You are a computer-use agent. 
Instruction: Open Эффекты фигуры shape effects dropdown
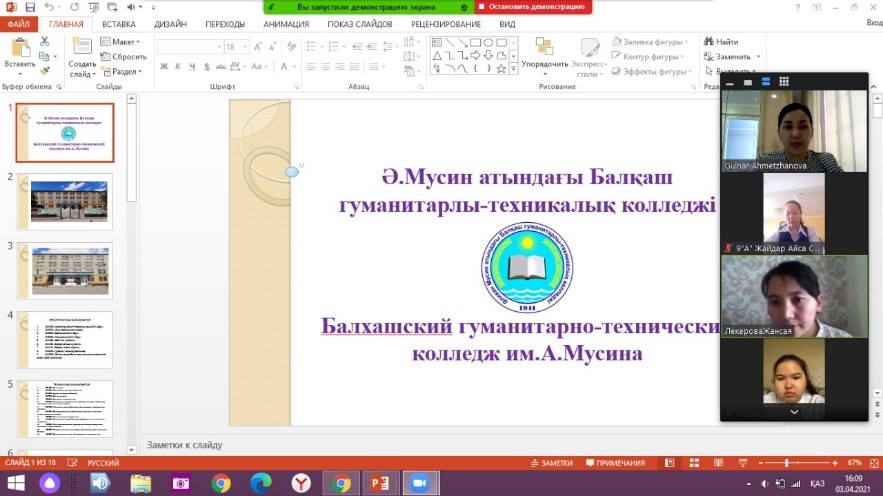652,72
